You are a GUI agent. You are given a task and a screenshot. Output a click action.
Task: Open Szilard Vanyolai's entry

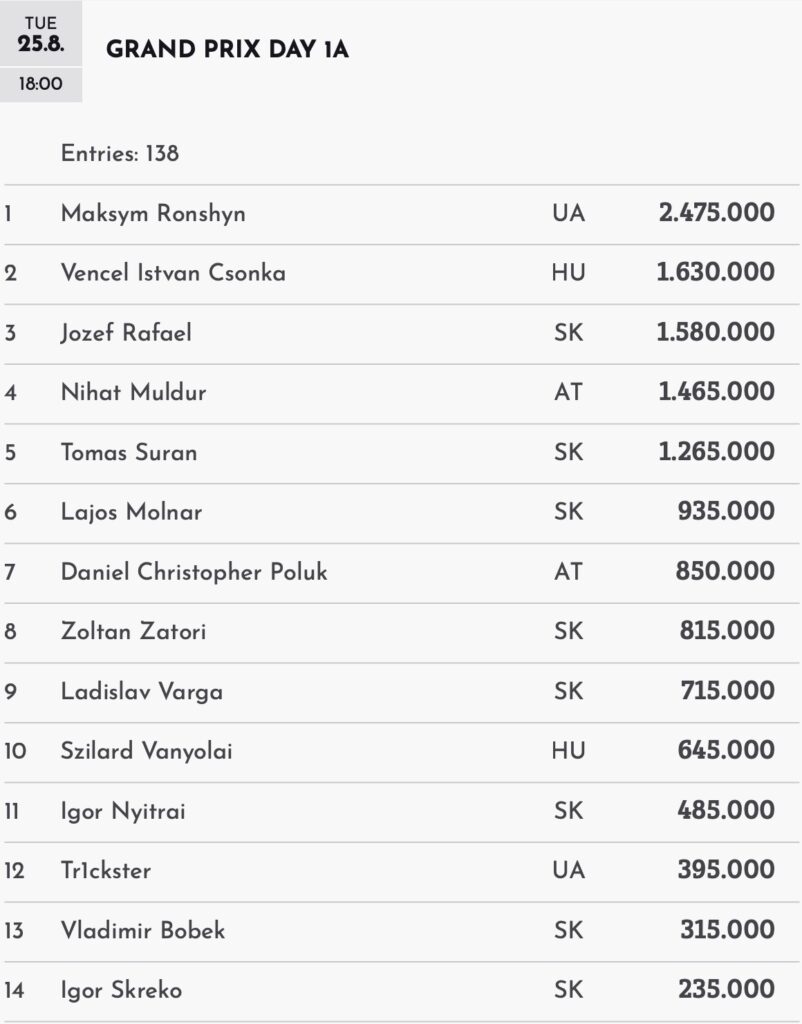pos(401,752)
